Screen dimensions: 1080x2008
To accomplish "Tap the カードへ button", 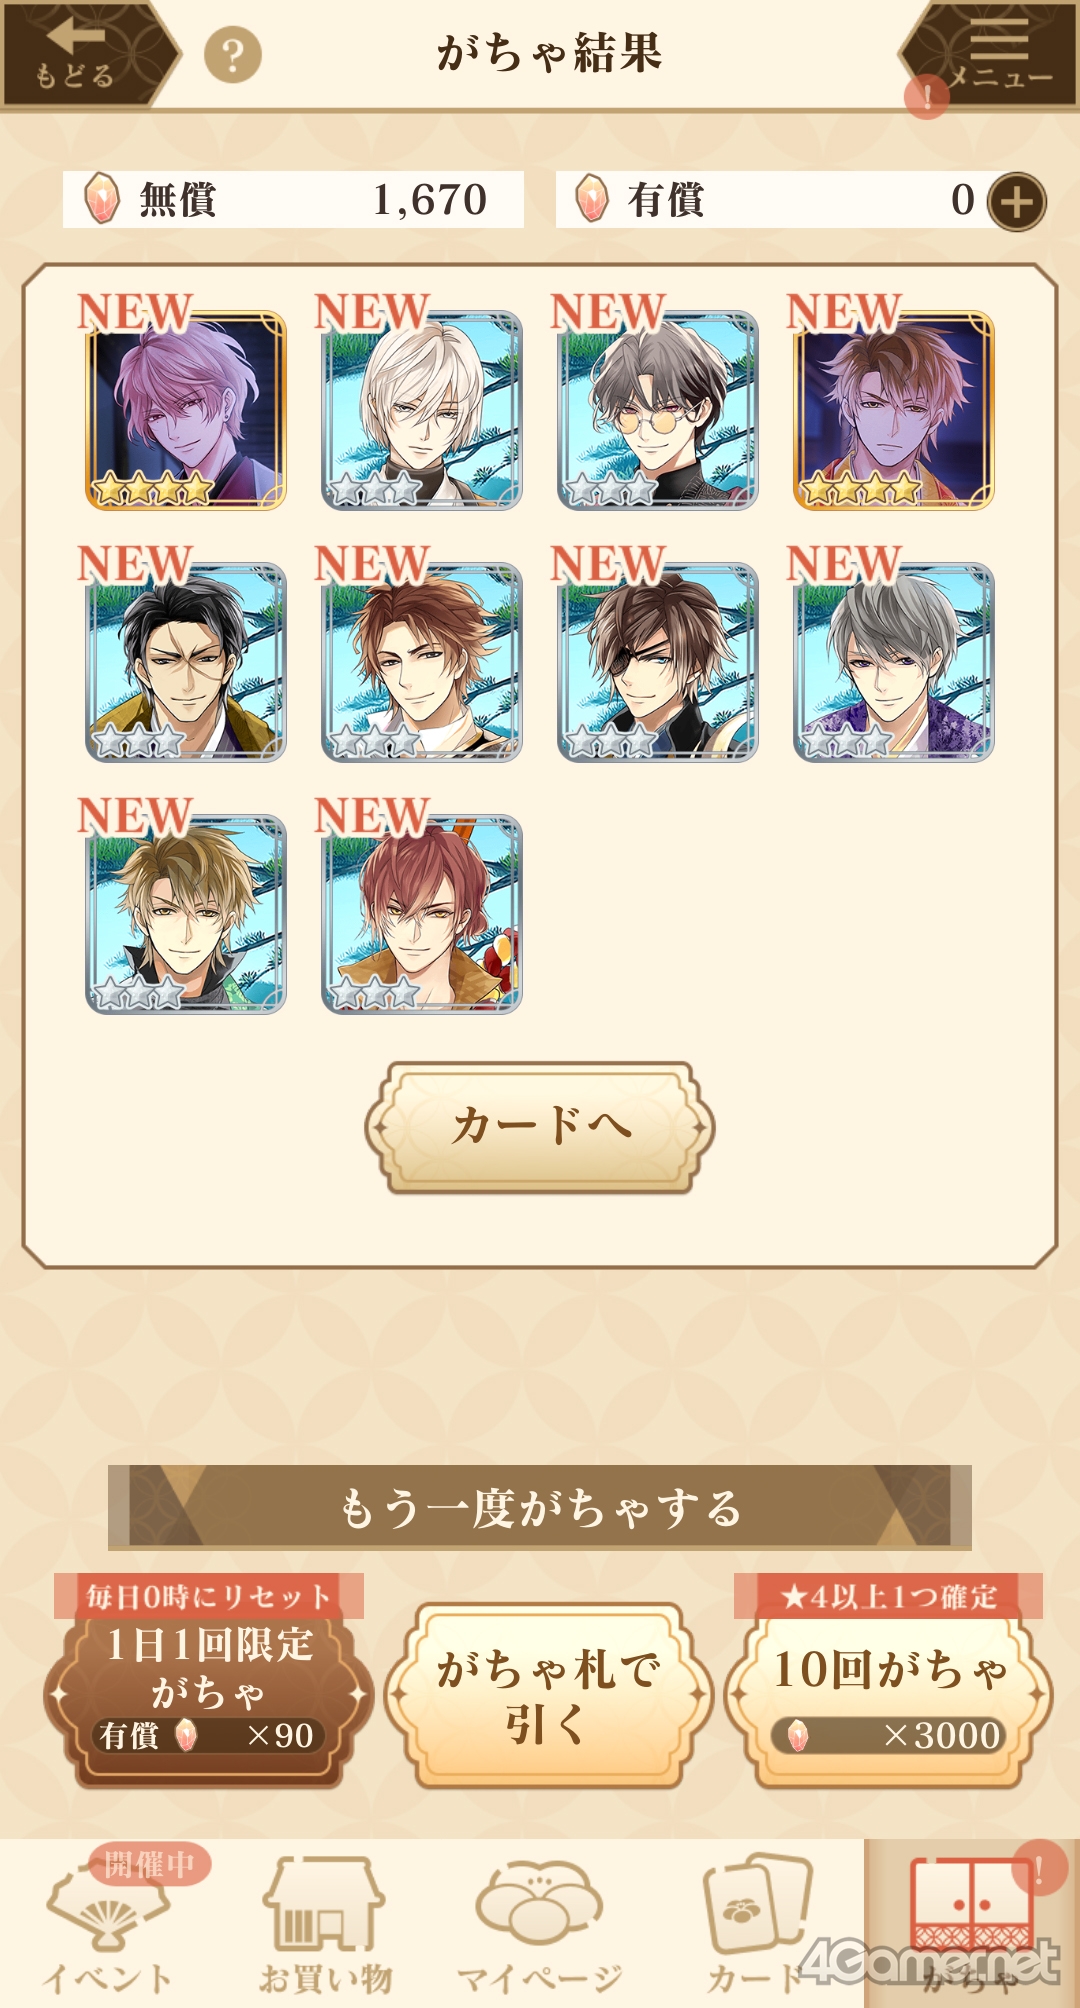I will pyautogui.click(x=540, y=1127).
